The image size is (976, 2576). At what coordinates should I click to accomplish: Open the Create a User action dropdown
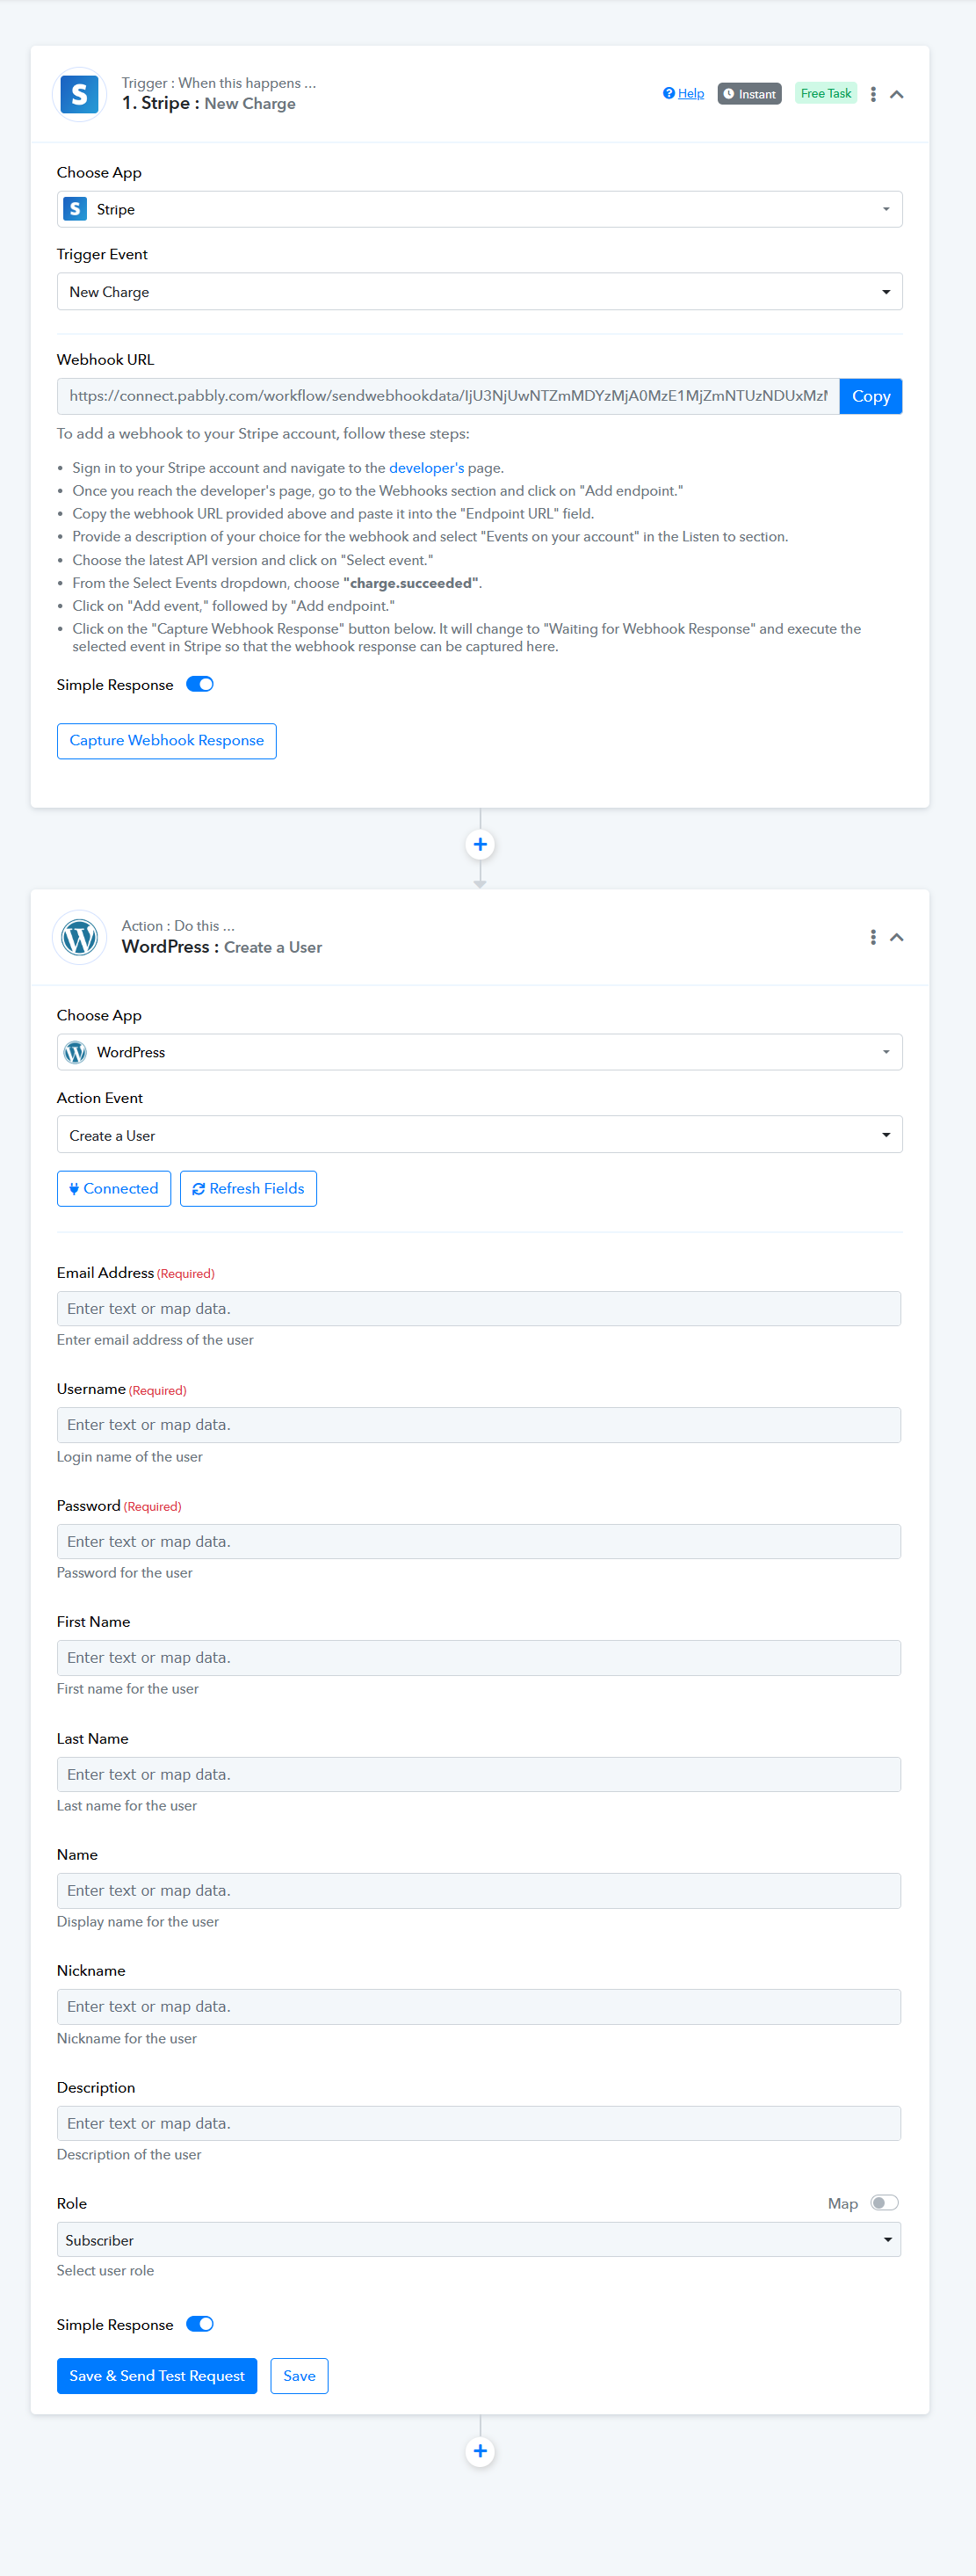click(x=480, y=1135)
